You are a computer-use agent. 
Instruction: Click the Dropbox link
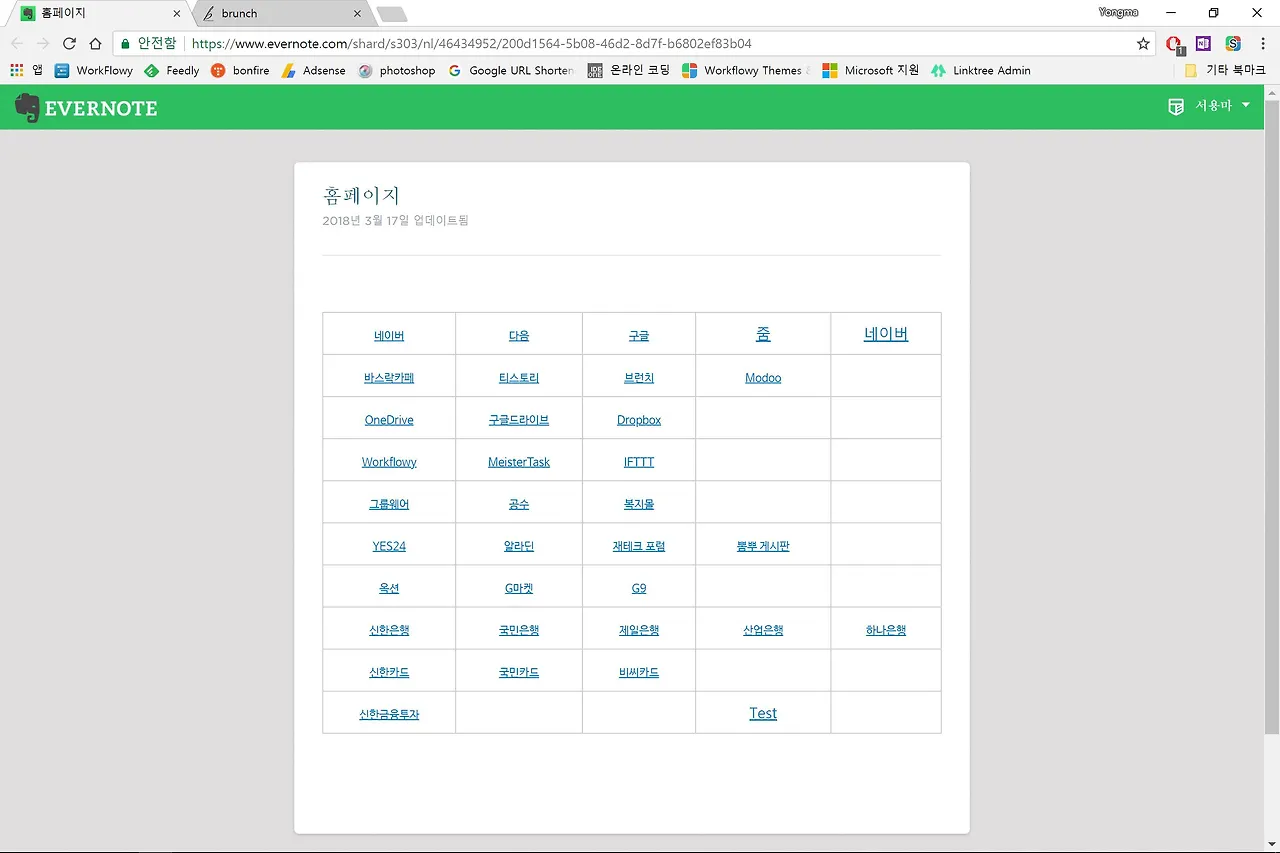click(639, 420)
